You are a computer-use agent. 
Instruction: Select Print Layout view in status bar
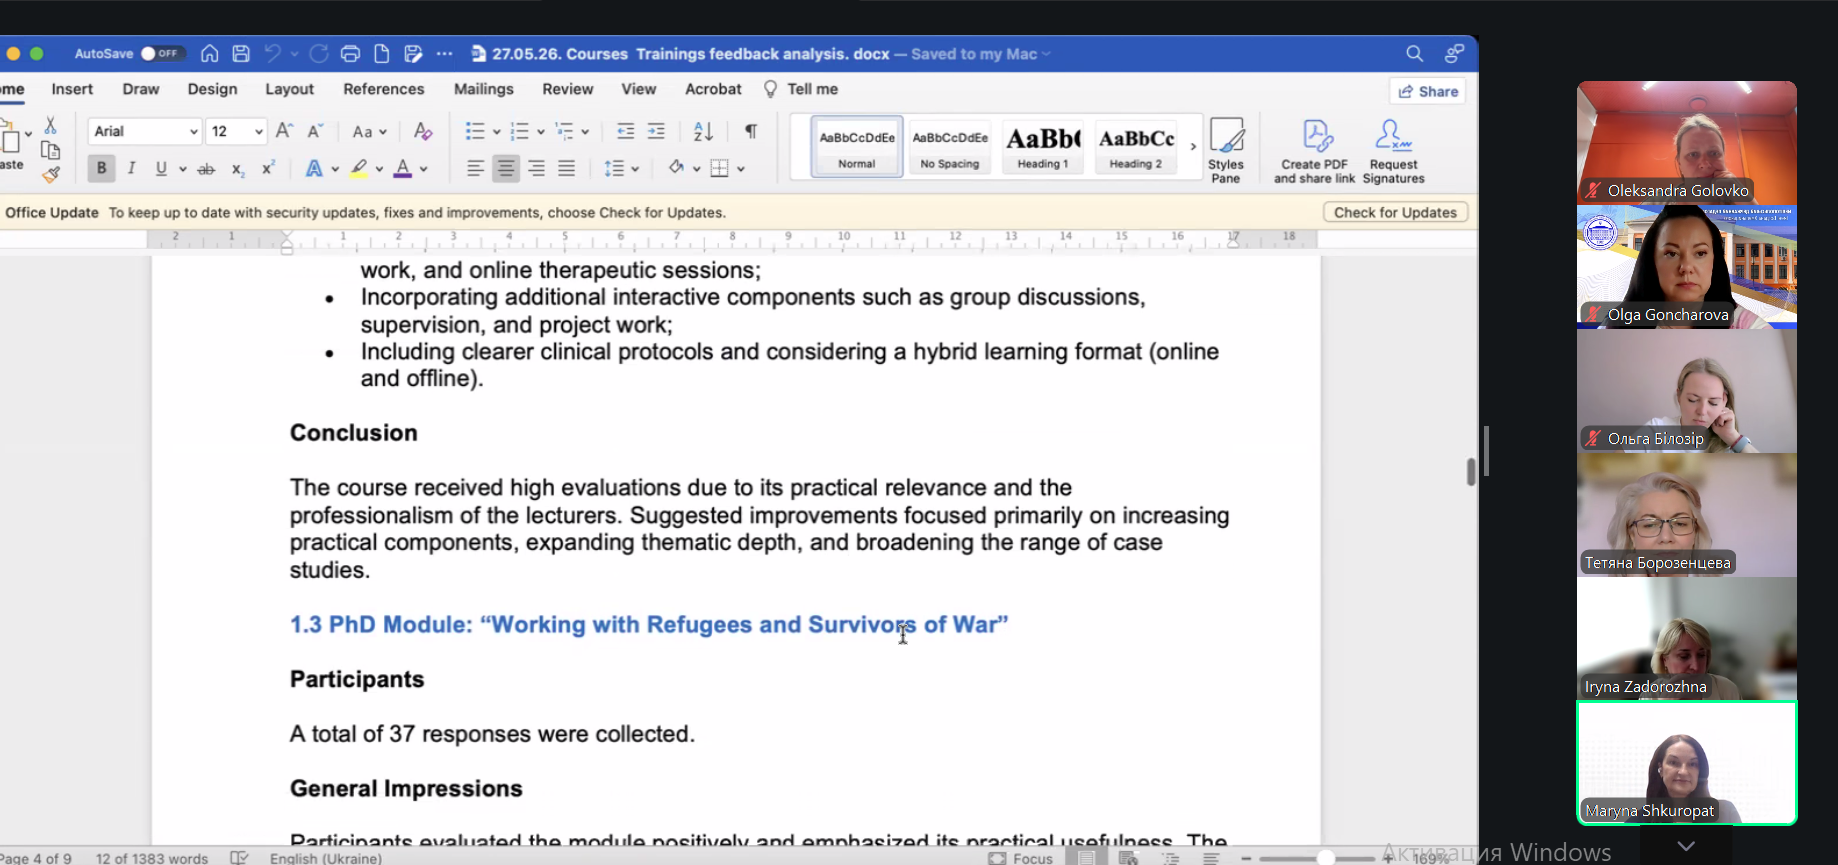[x=1086, y=858]
